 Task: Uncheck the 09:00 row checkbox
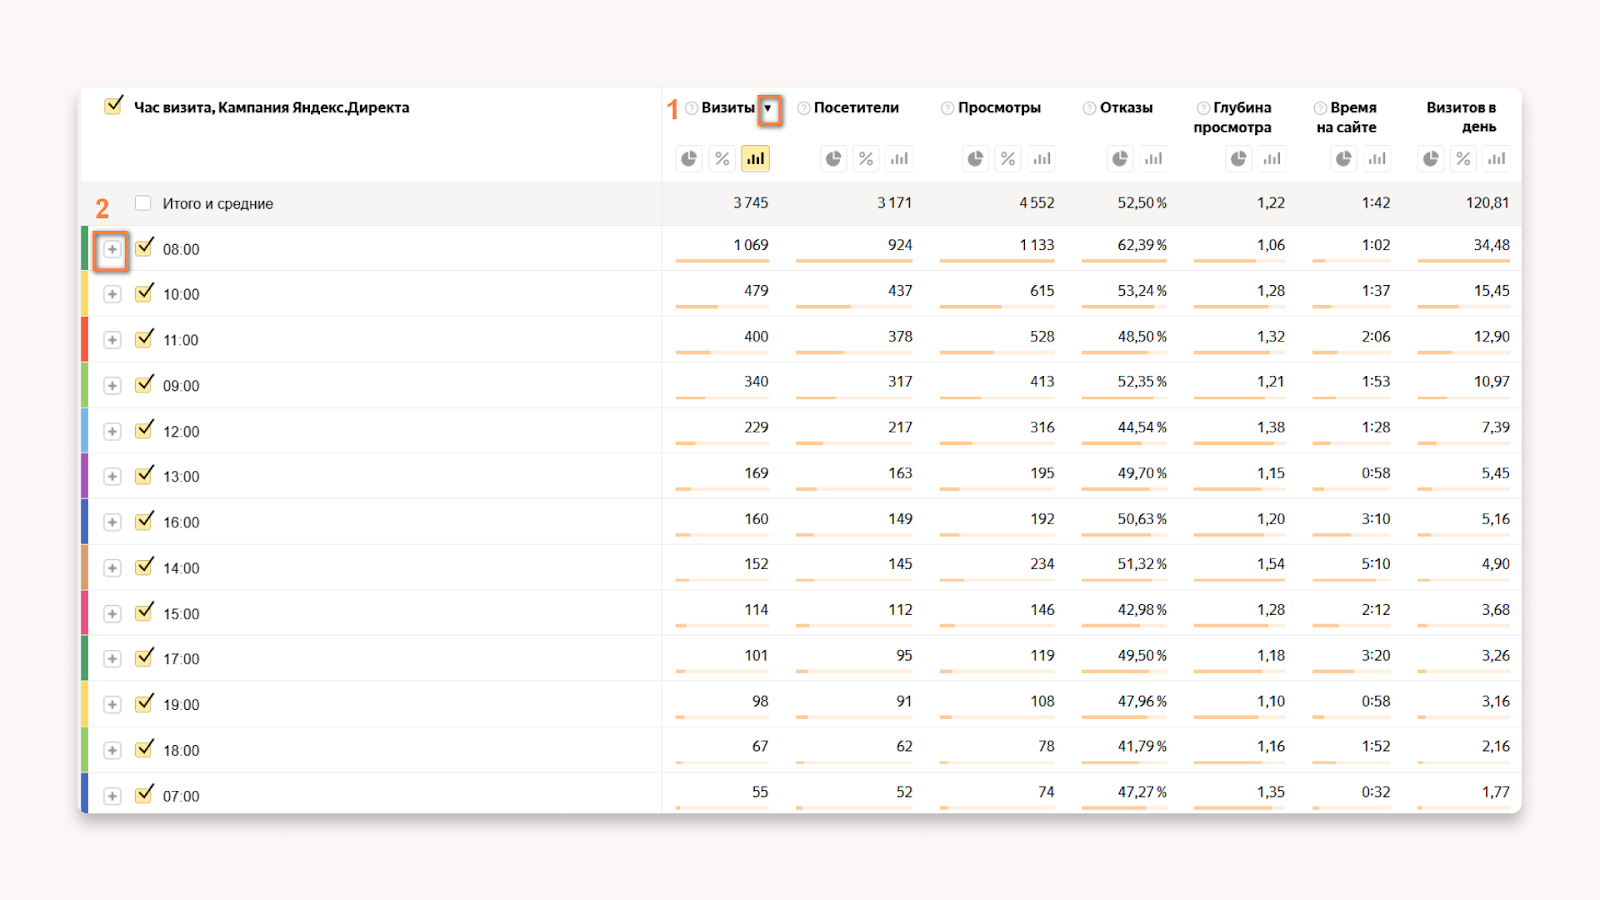click(144, 384)
